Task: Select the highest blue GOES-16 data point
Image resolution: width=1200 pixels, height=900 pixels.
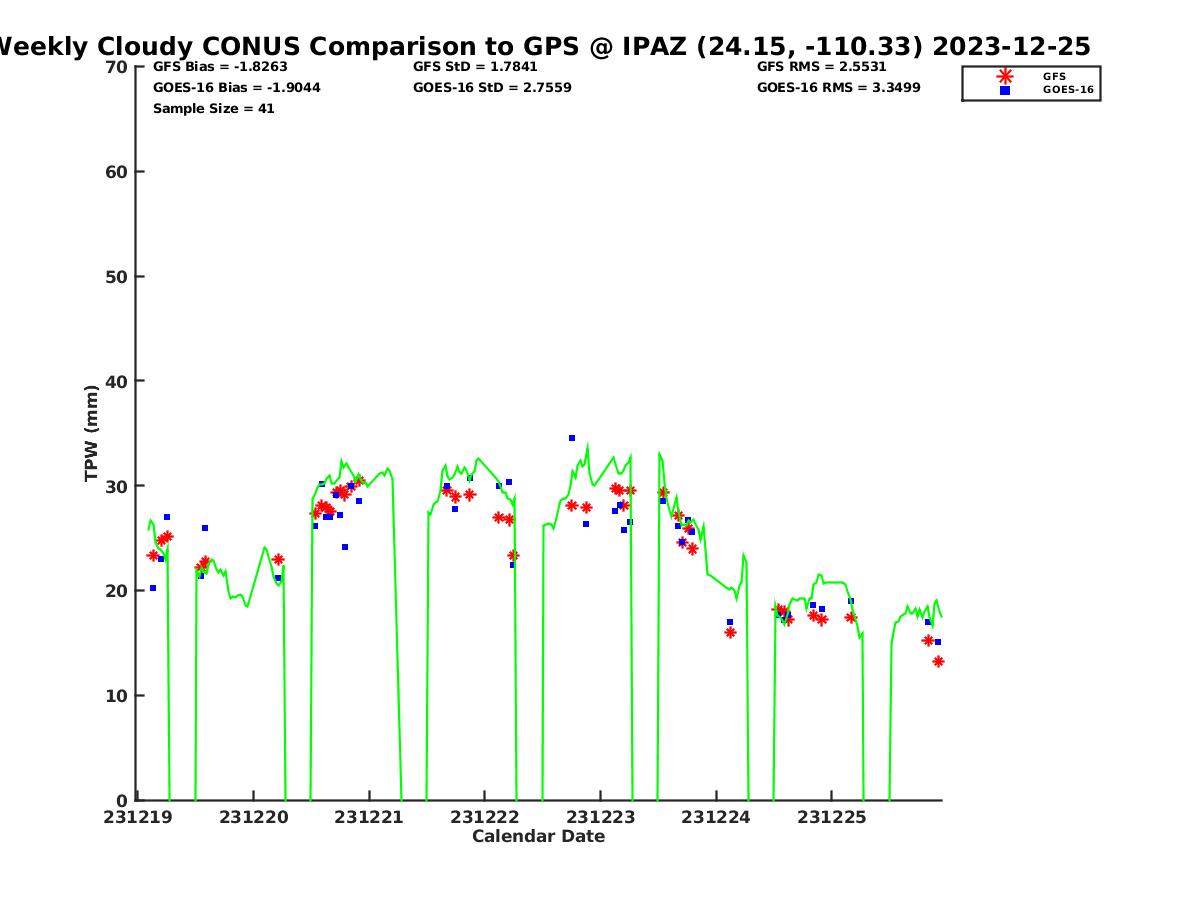Action: [572, 438]
